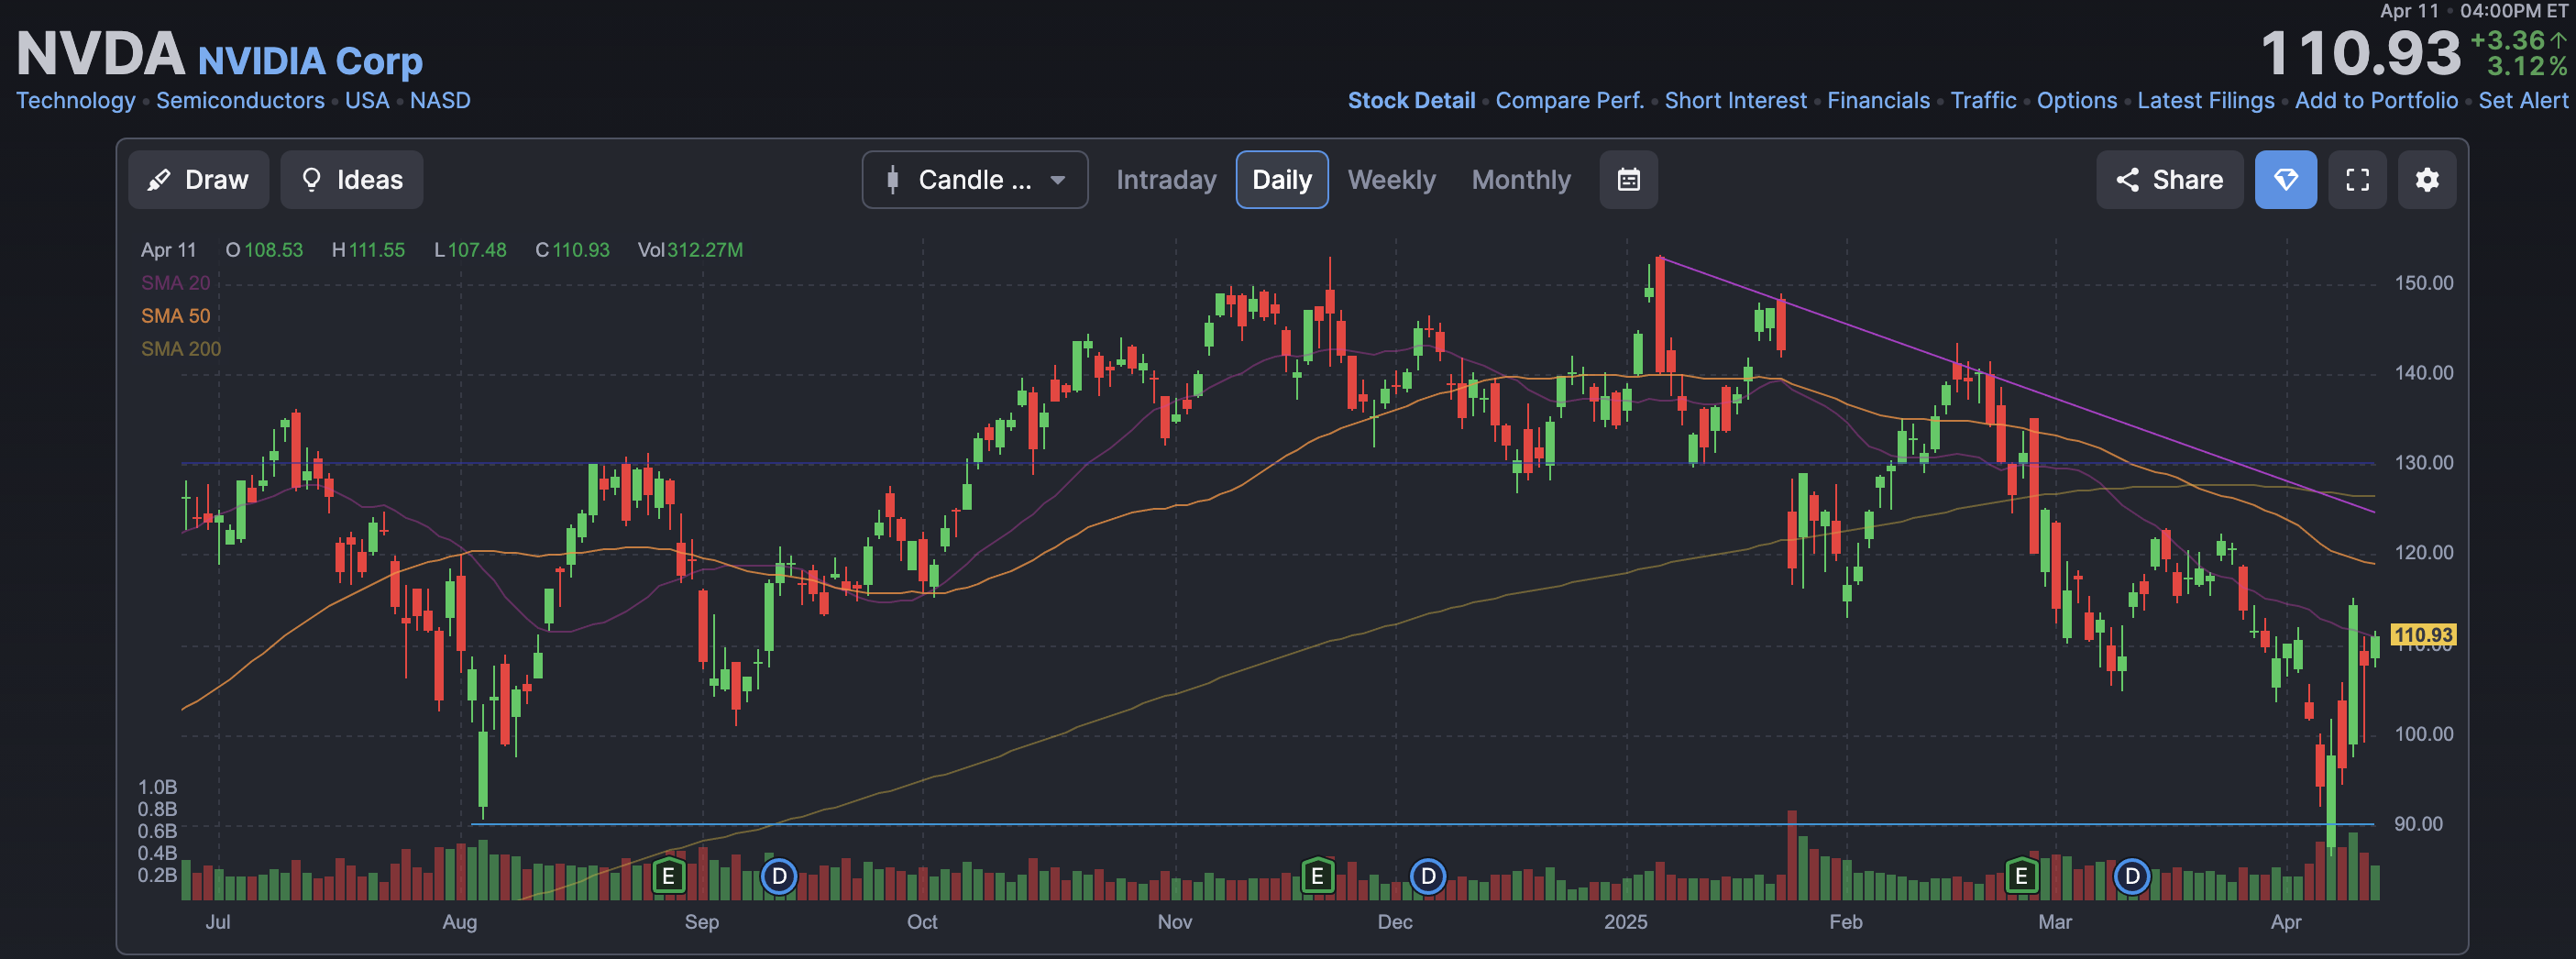Click the 110.93 current price tag on axis
Image resolution: width=2576 pixels, height=959 pixels.
click(2423, 635)
